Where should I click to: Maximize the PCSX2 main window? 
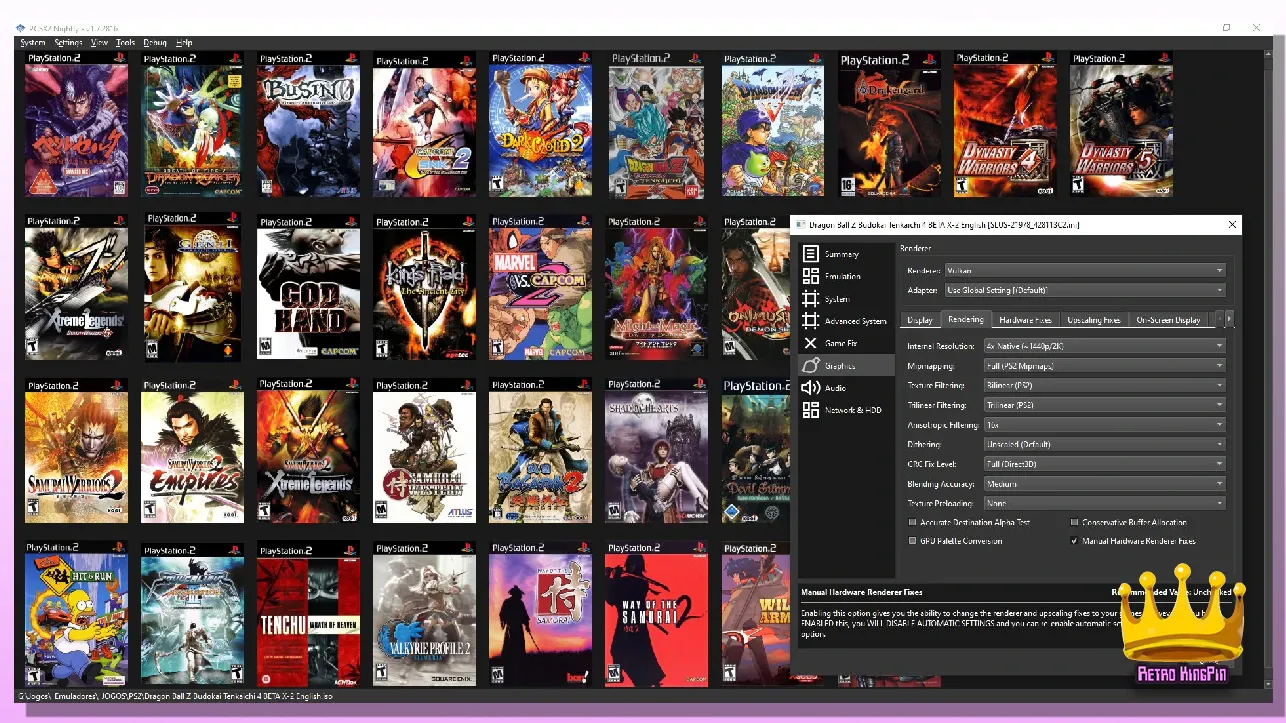coord(1227,27)
